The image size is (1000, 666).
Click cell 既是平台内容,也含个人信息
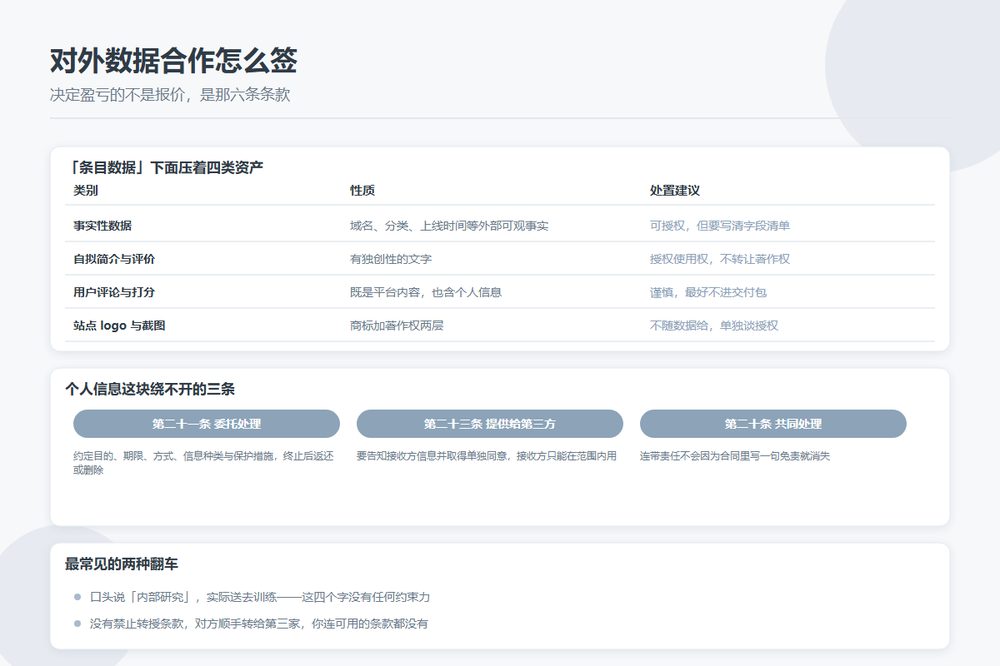point(425,292)
